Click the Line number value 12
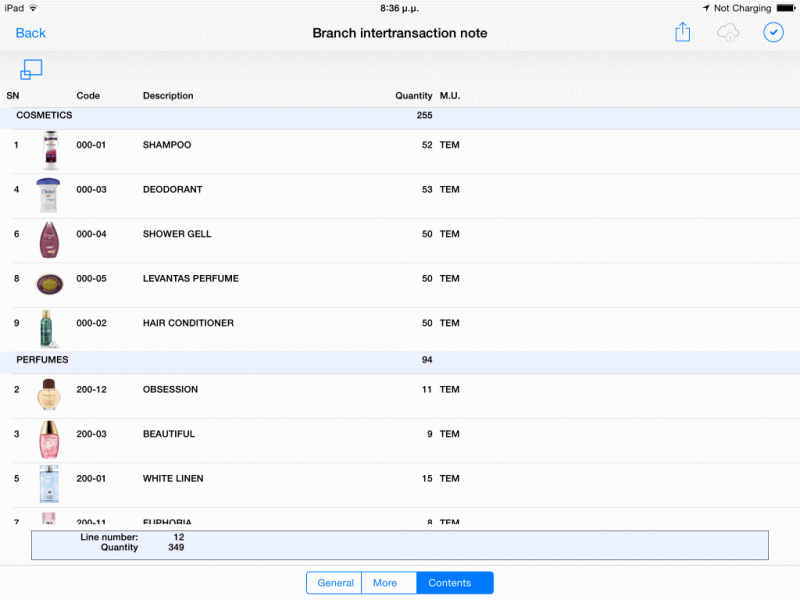 [x=179, y=537]
